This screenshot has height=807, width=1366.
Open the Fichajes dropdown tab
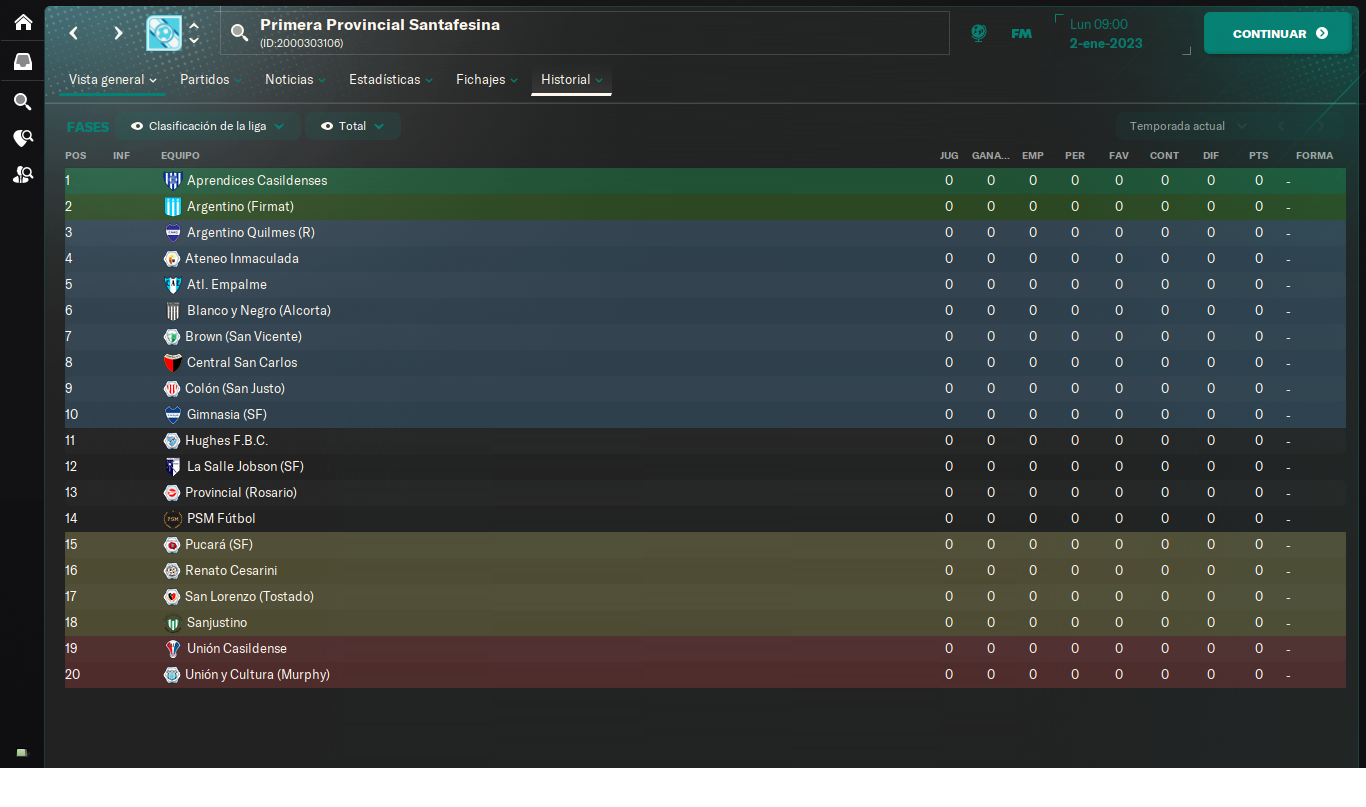[x=487, y=79]
